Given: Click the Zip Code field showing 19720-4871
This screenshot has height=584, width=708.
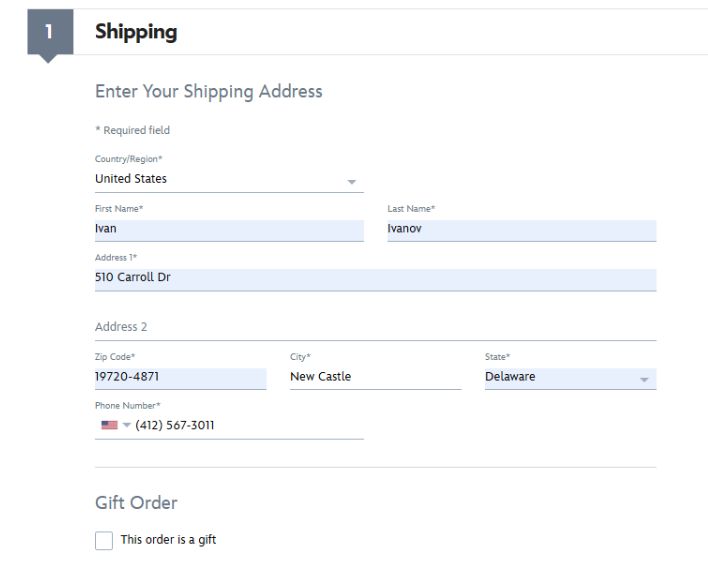Looking at the screenshot, I should (180, 377).
